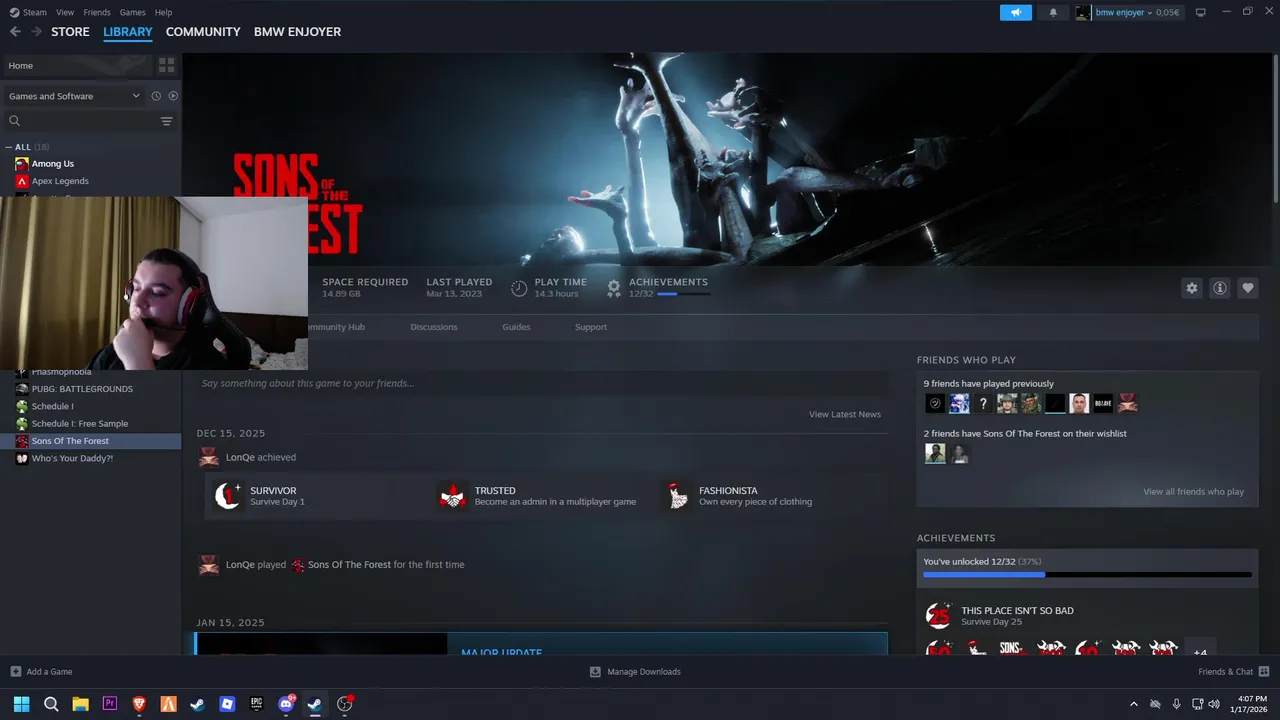Open Adobe Premiere Pro from taskbar

pos(110,704)
